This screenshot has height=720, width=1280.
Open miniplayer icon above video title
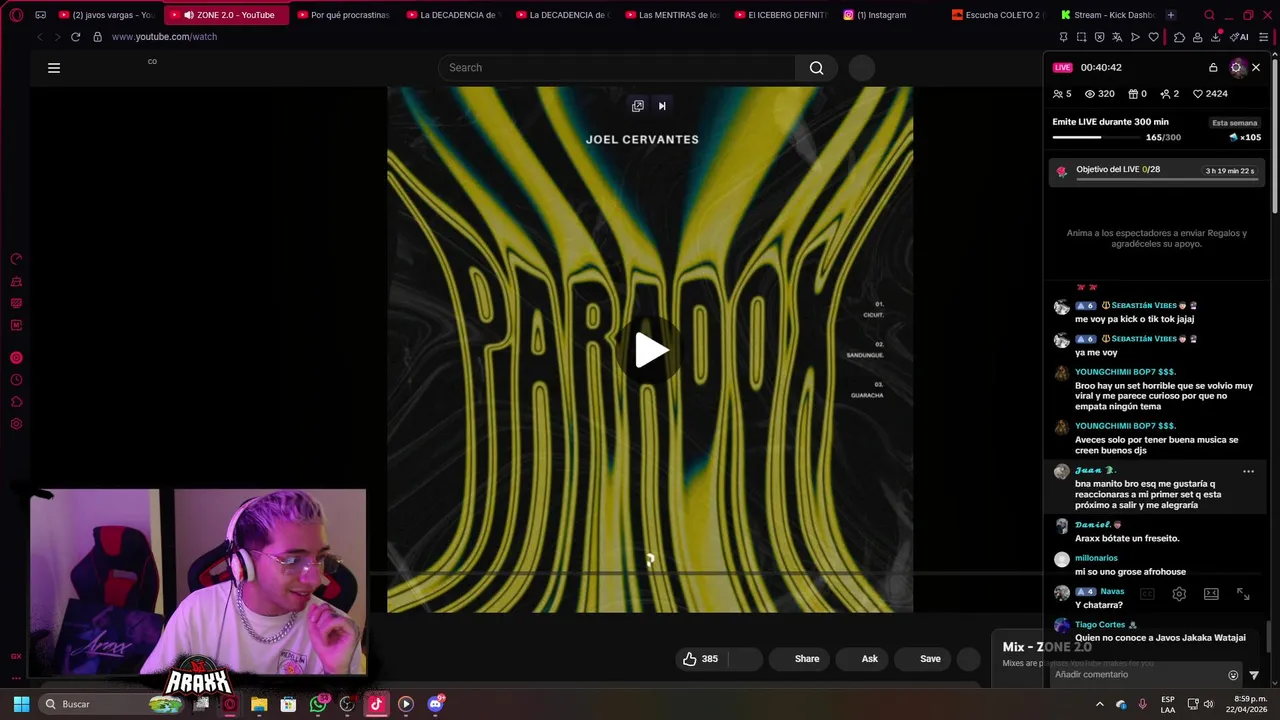(638, 106)
